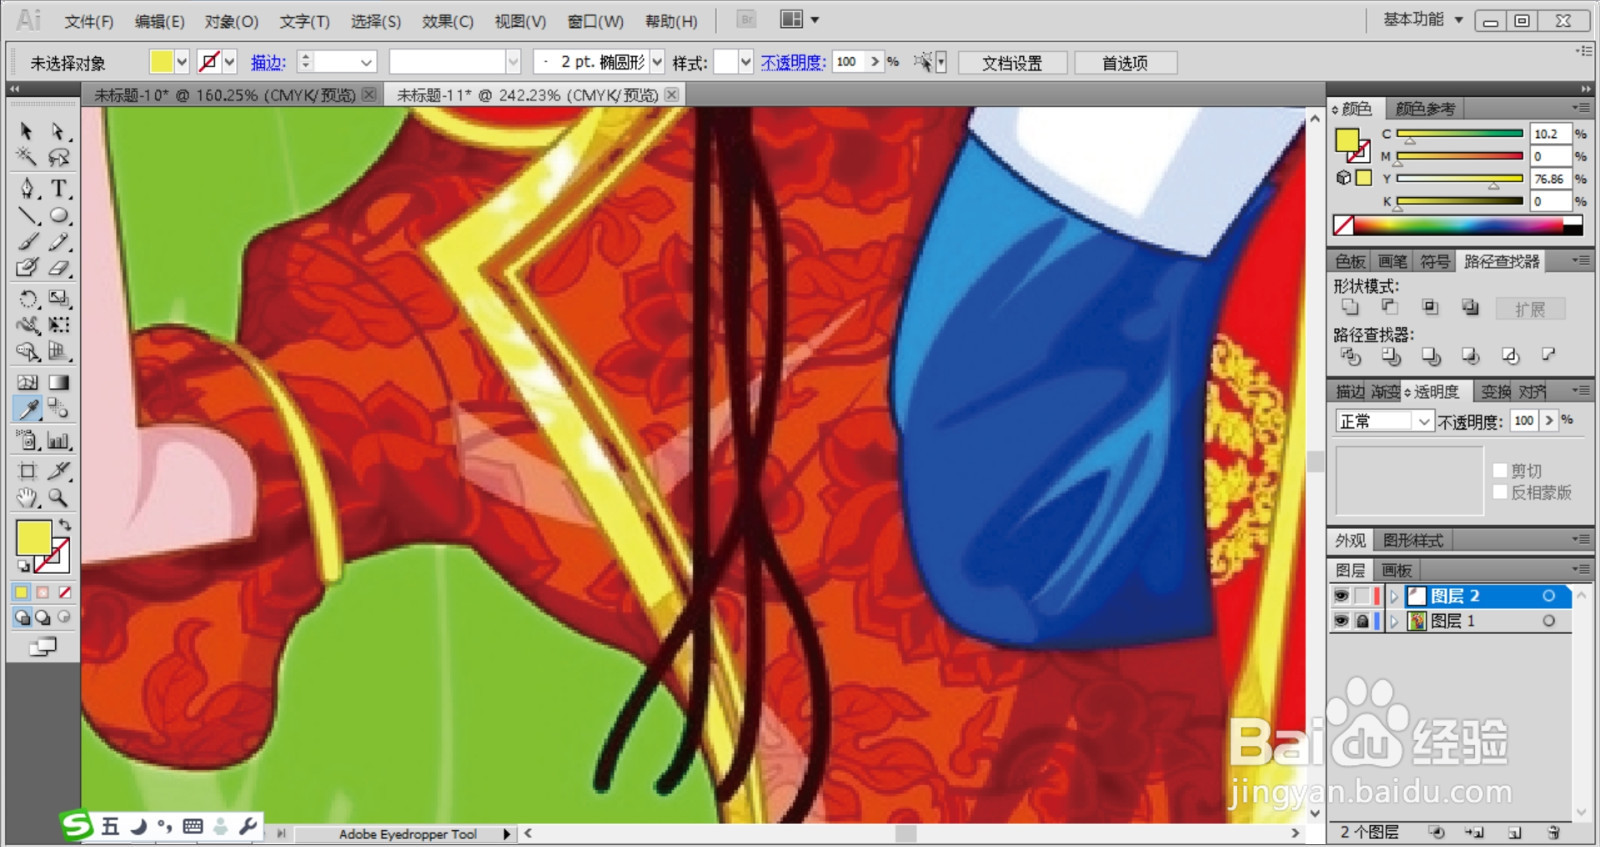Swap fill and stroke arrows
Screen dimensions: 1600x847
pyautogui.click(x=65, y=525)
